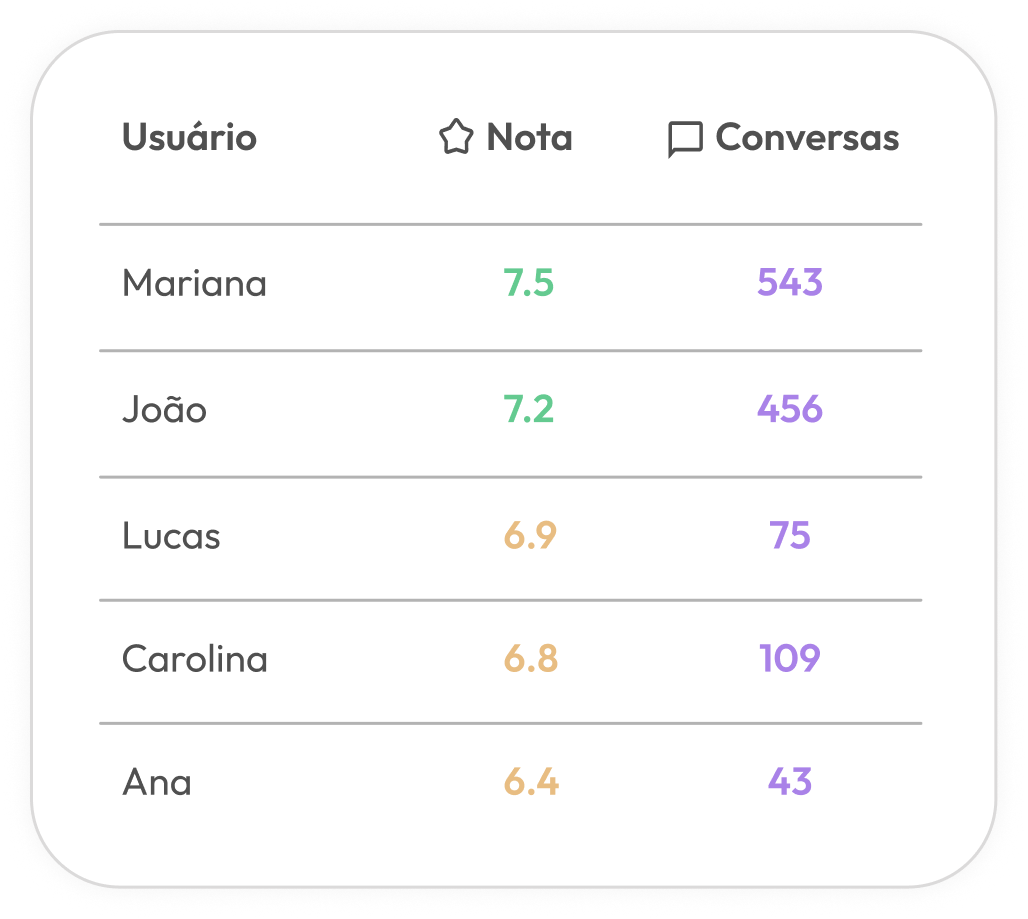Image resolution: width=1028 pixels, height=919 pixels.
Task: Open Mariana's 543 conversations count
Action: pos(790,283)
